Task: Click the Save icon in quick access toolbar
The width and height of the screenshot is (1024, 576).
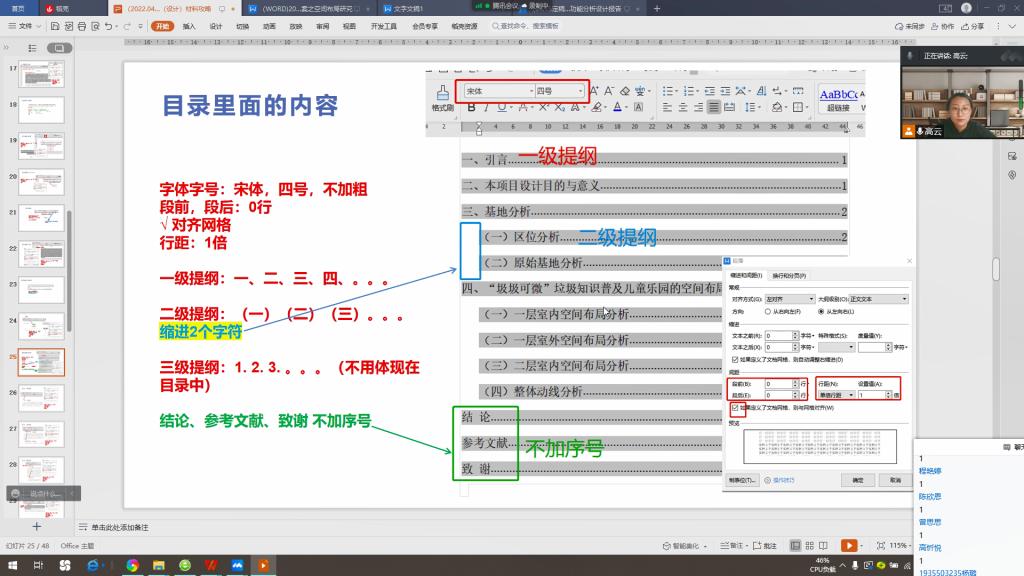Action: 55,26
